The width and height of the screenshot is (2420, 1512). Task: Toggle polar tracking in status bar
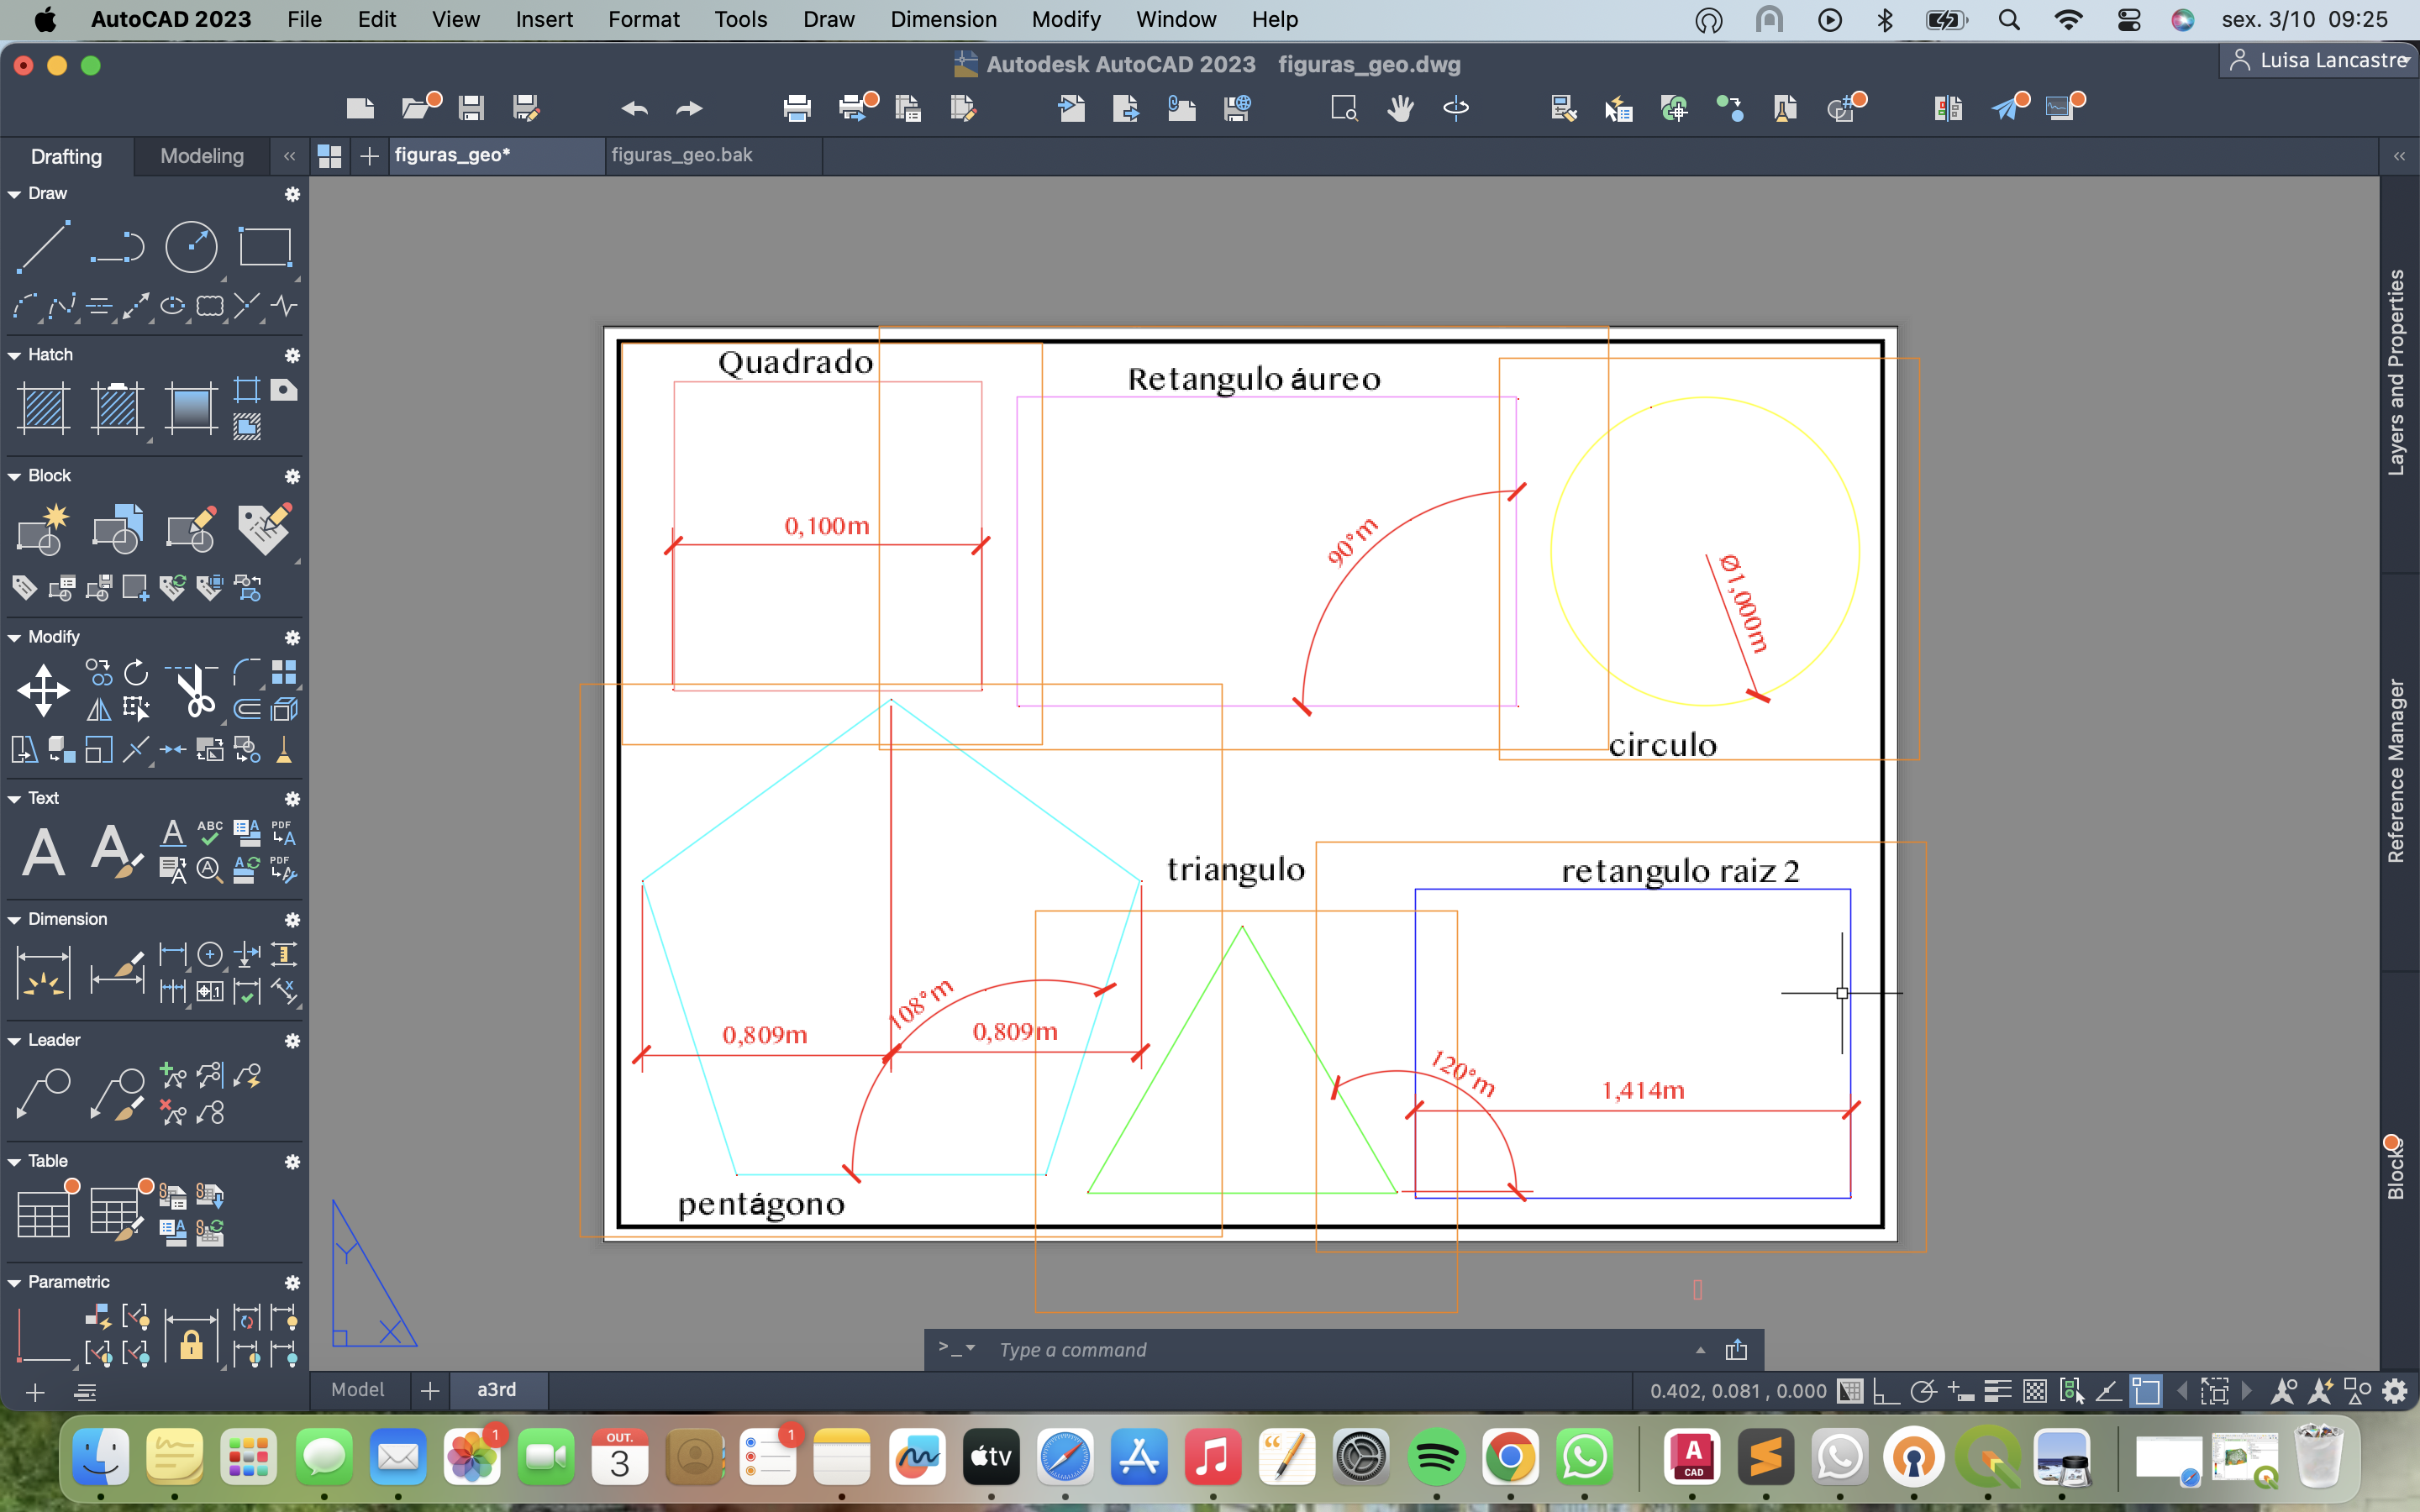point(1922,1391)
